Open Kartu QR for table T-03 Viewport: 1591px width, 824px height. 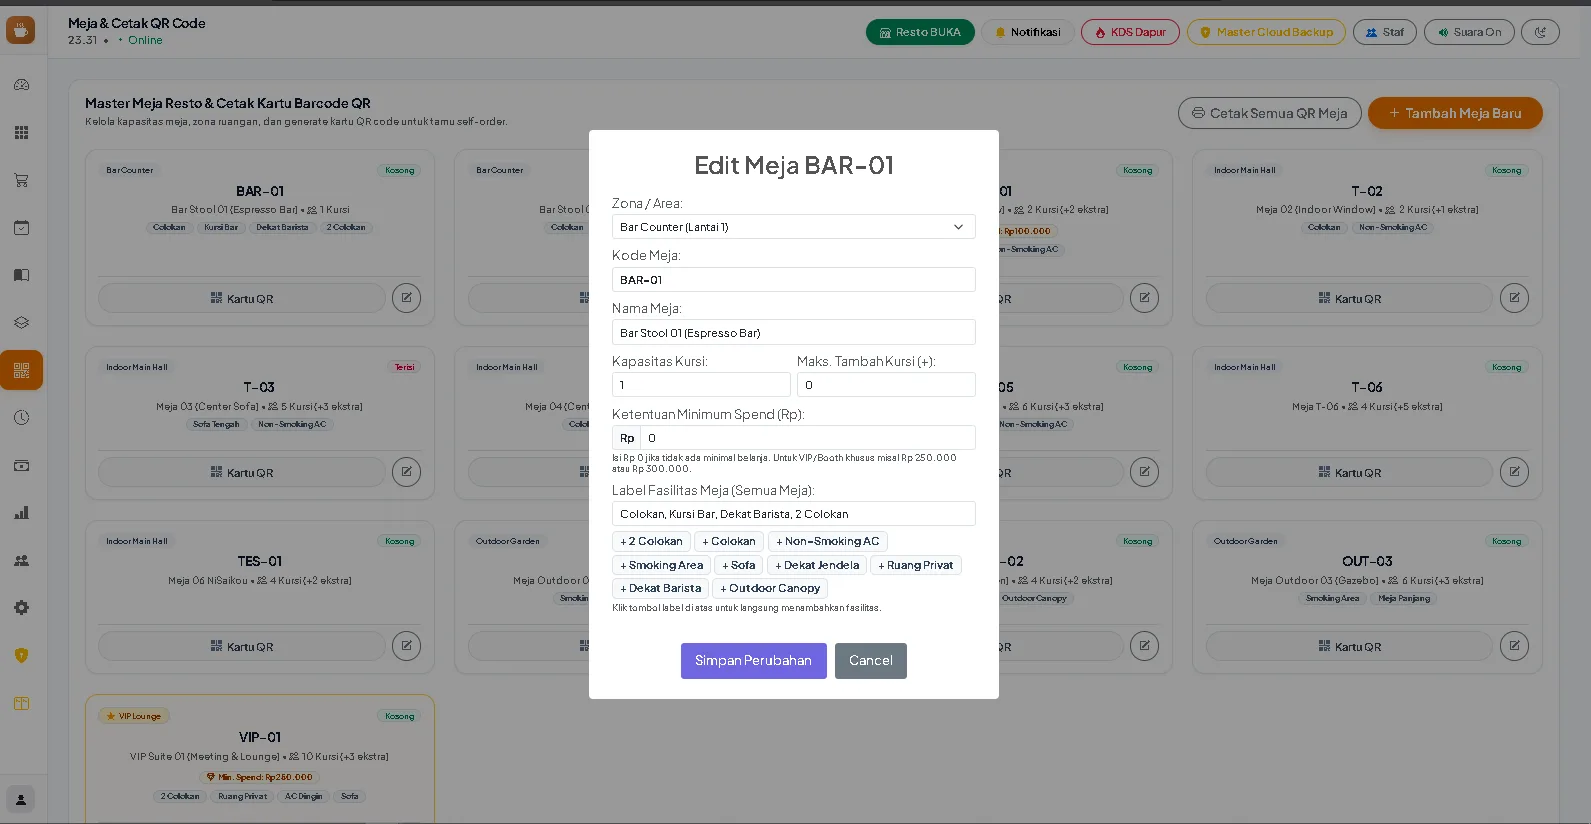[242, 472]
